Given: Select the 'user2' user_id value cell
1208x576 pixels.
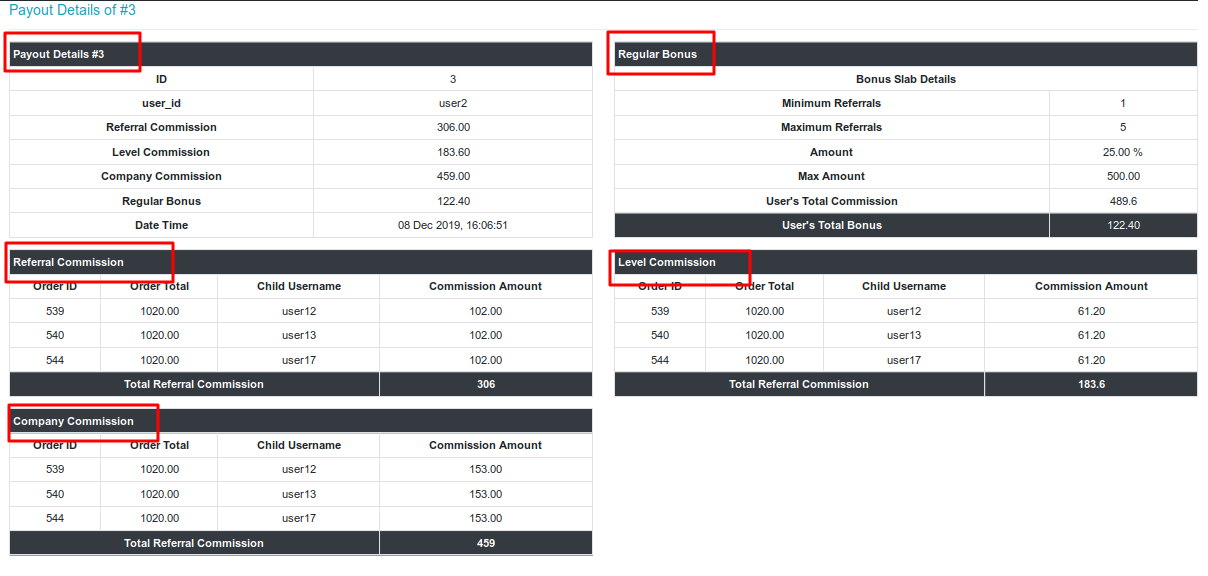Looking at the screenshot, I should pos(453,103).
